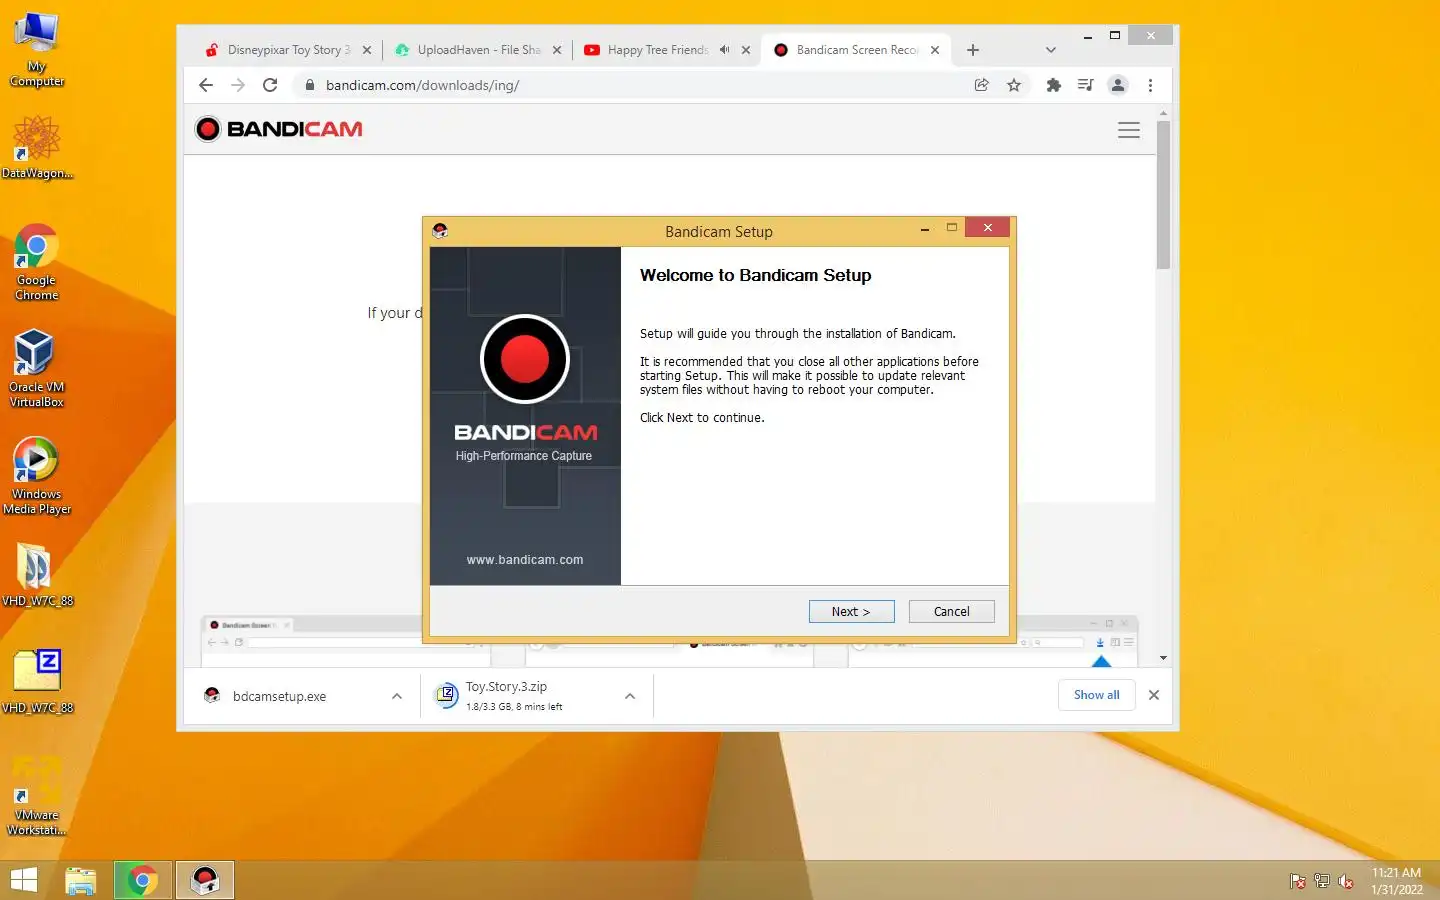Bookmark this tab with the star
The image size is (1440, 900).
[1014, 85]
